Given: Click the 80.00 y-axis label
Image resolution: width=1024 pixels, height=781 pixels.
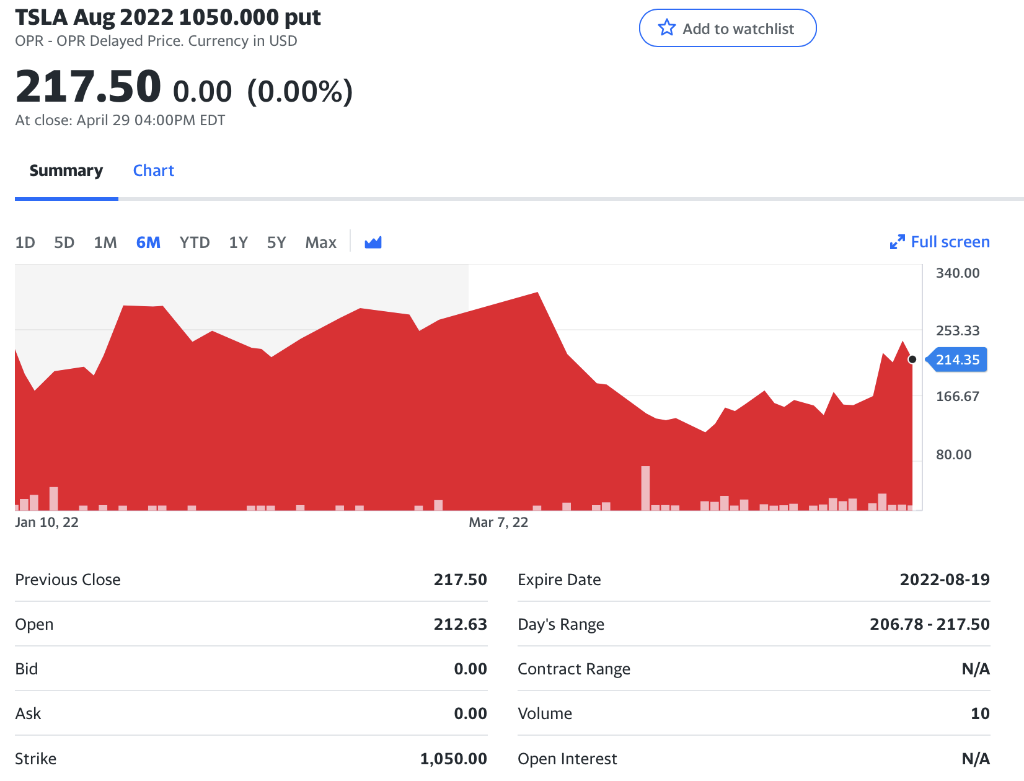Looking at the screenshot, I should pyautogui.click(x=953, y=454).
